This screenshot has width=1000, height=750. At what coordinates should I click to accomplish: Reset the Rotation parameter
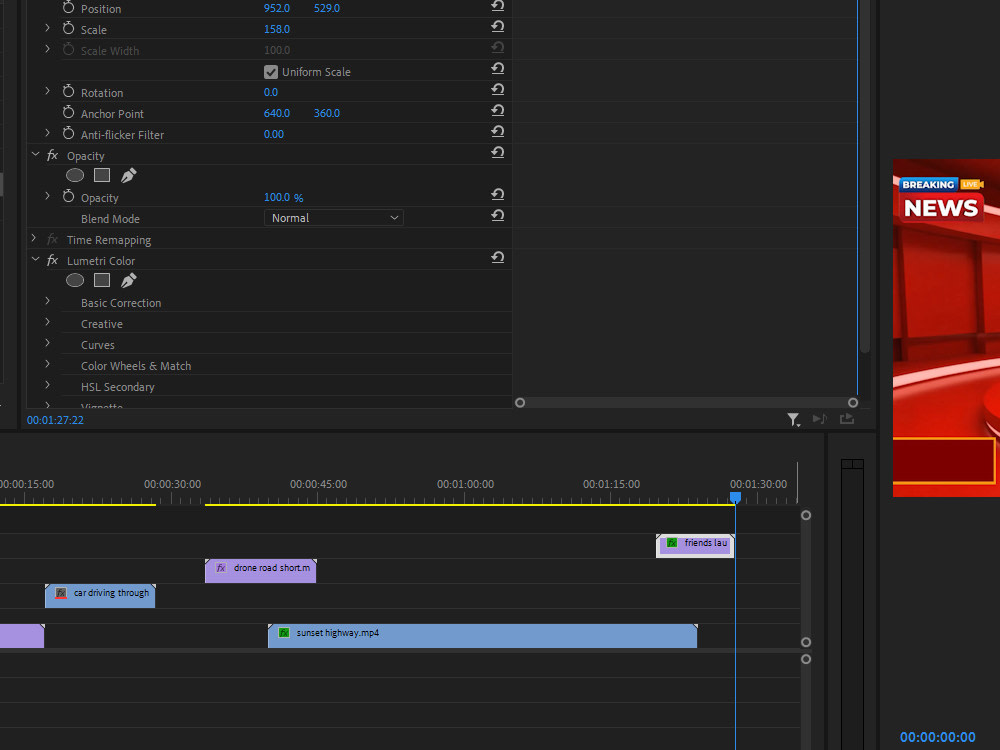coord(497,90)
